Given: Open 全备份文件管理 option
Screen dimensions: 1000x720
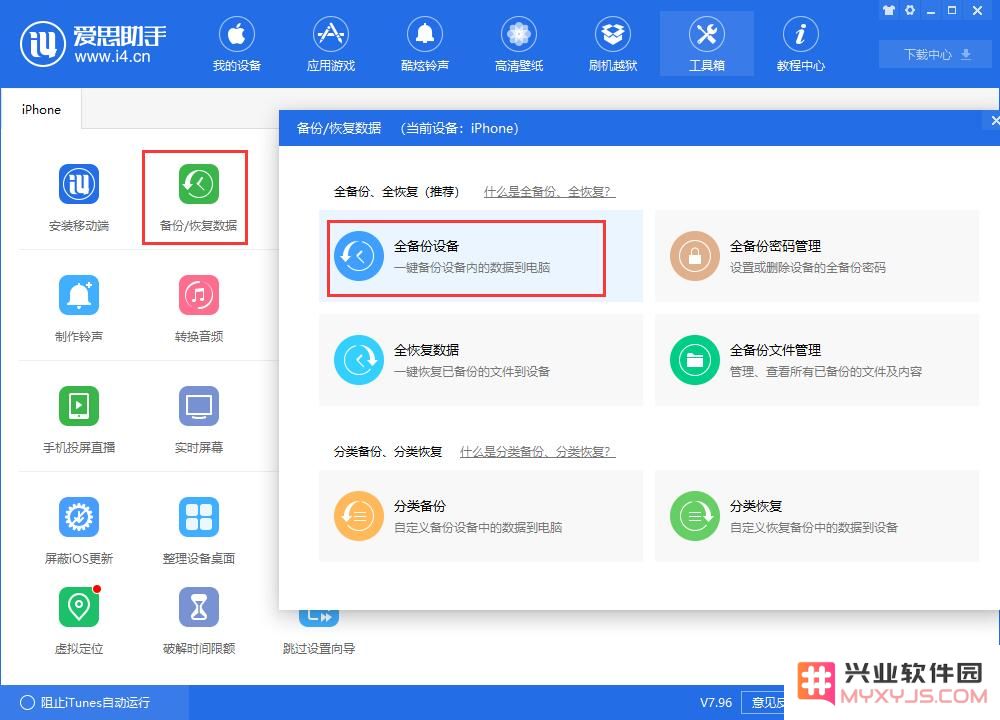Looking at the screenshot, I should click(x=817, y=360).
